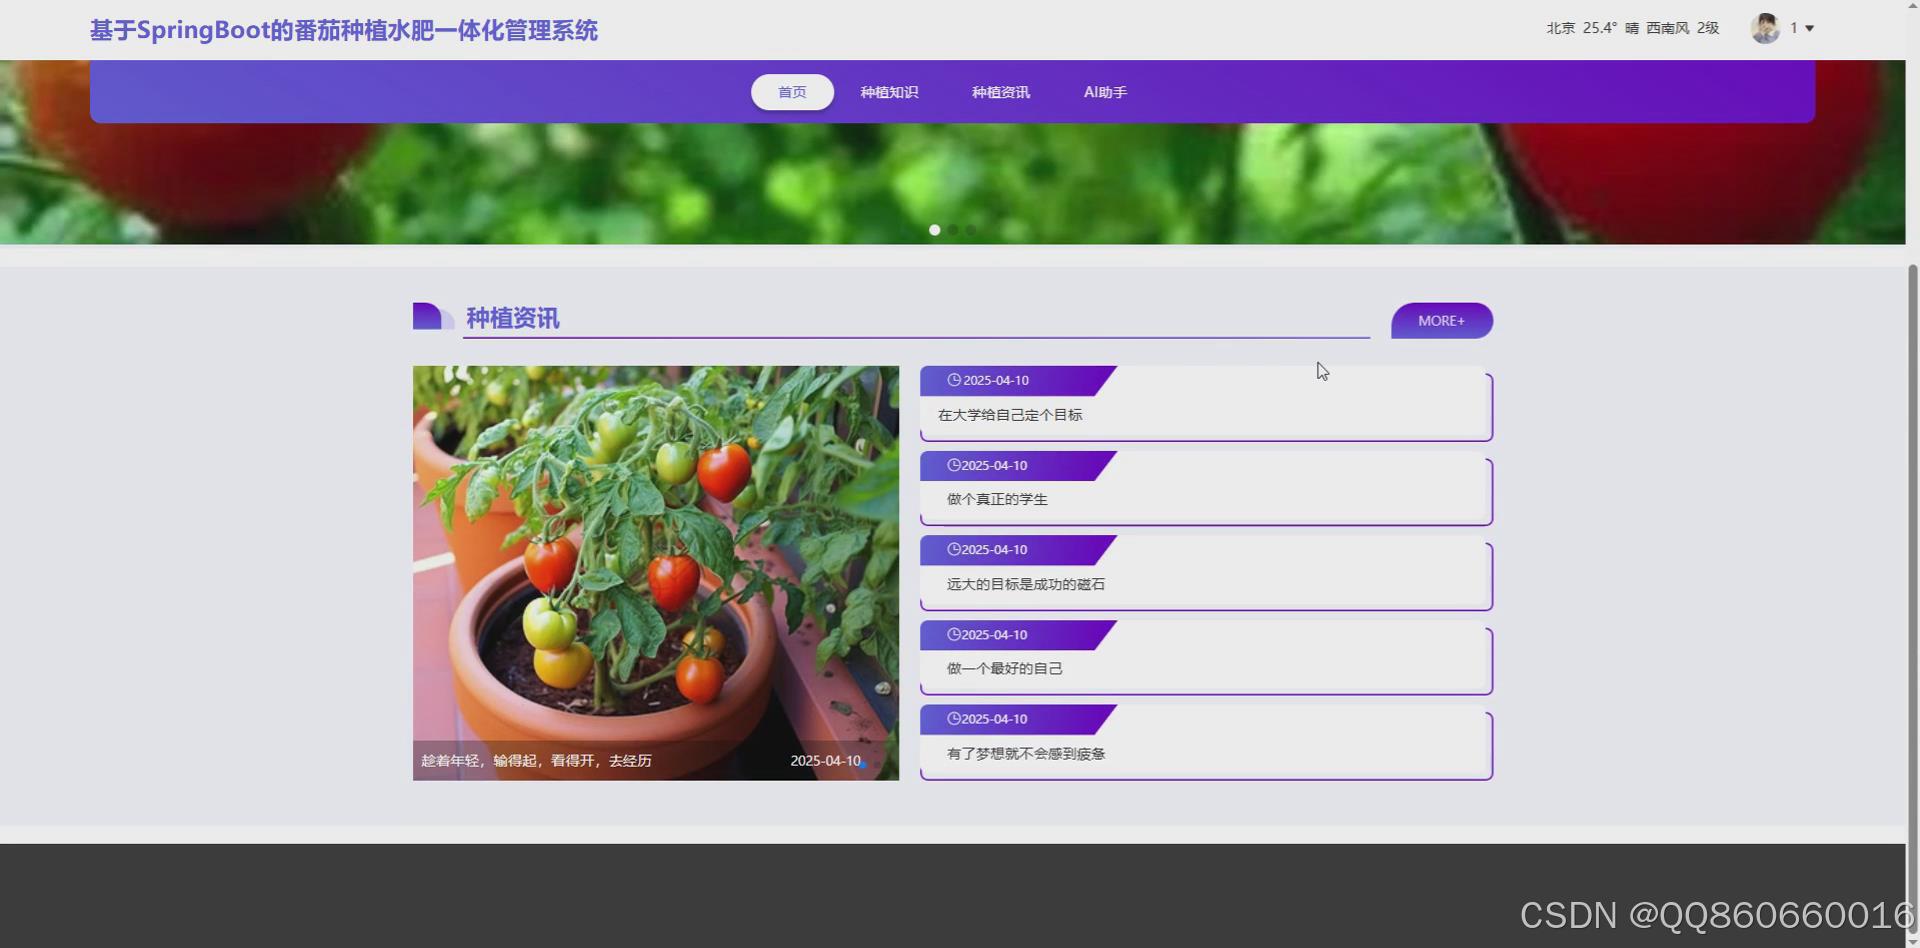This screenshot has height=948, width=1920.
Task: Click the 种植资讯 section heading
Action: point(513,318)
